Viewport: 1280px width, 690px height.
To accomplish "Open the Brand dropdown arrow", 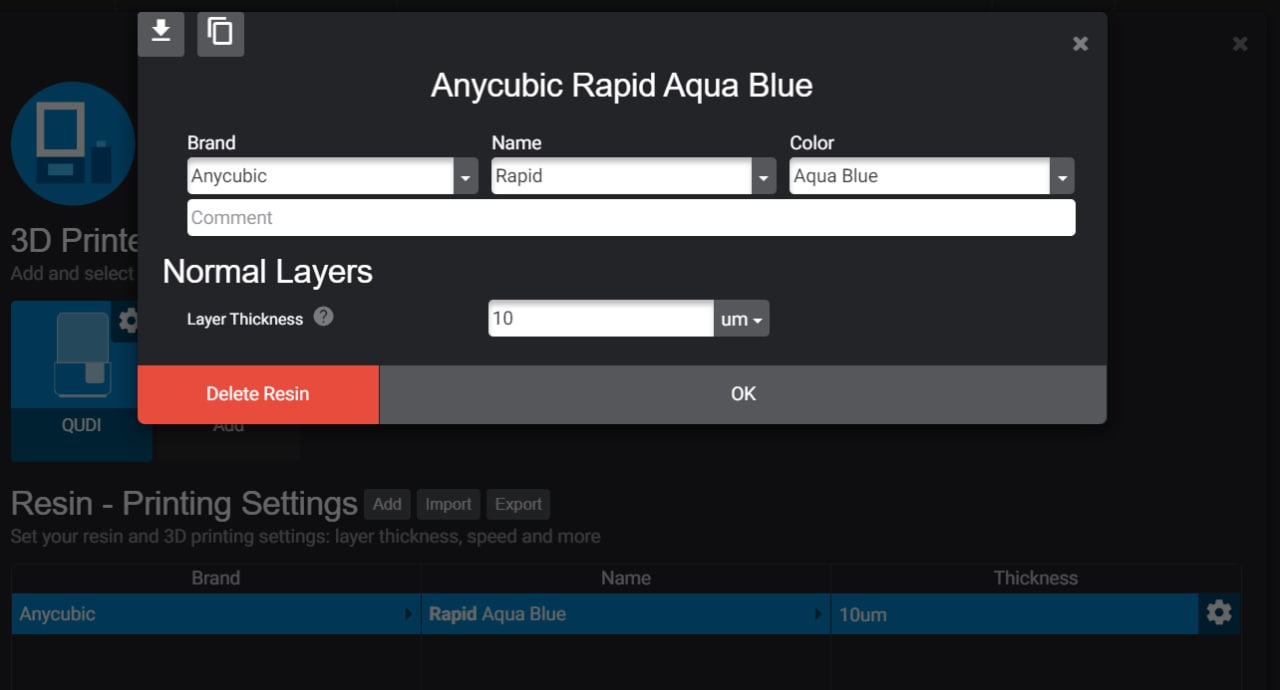I will (466, 177).
